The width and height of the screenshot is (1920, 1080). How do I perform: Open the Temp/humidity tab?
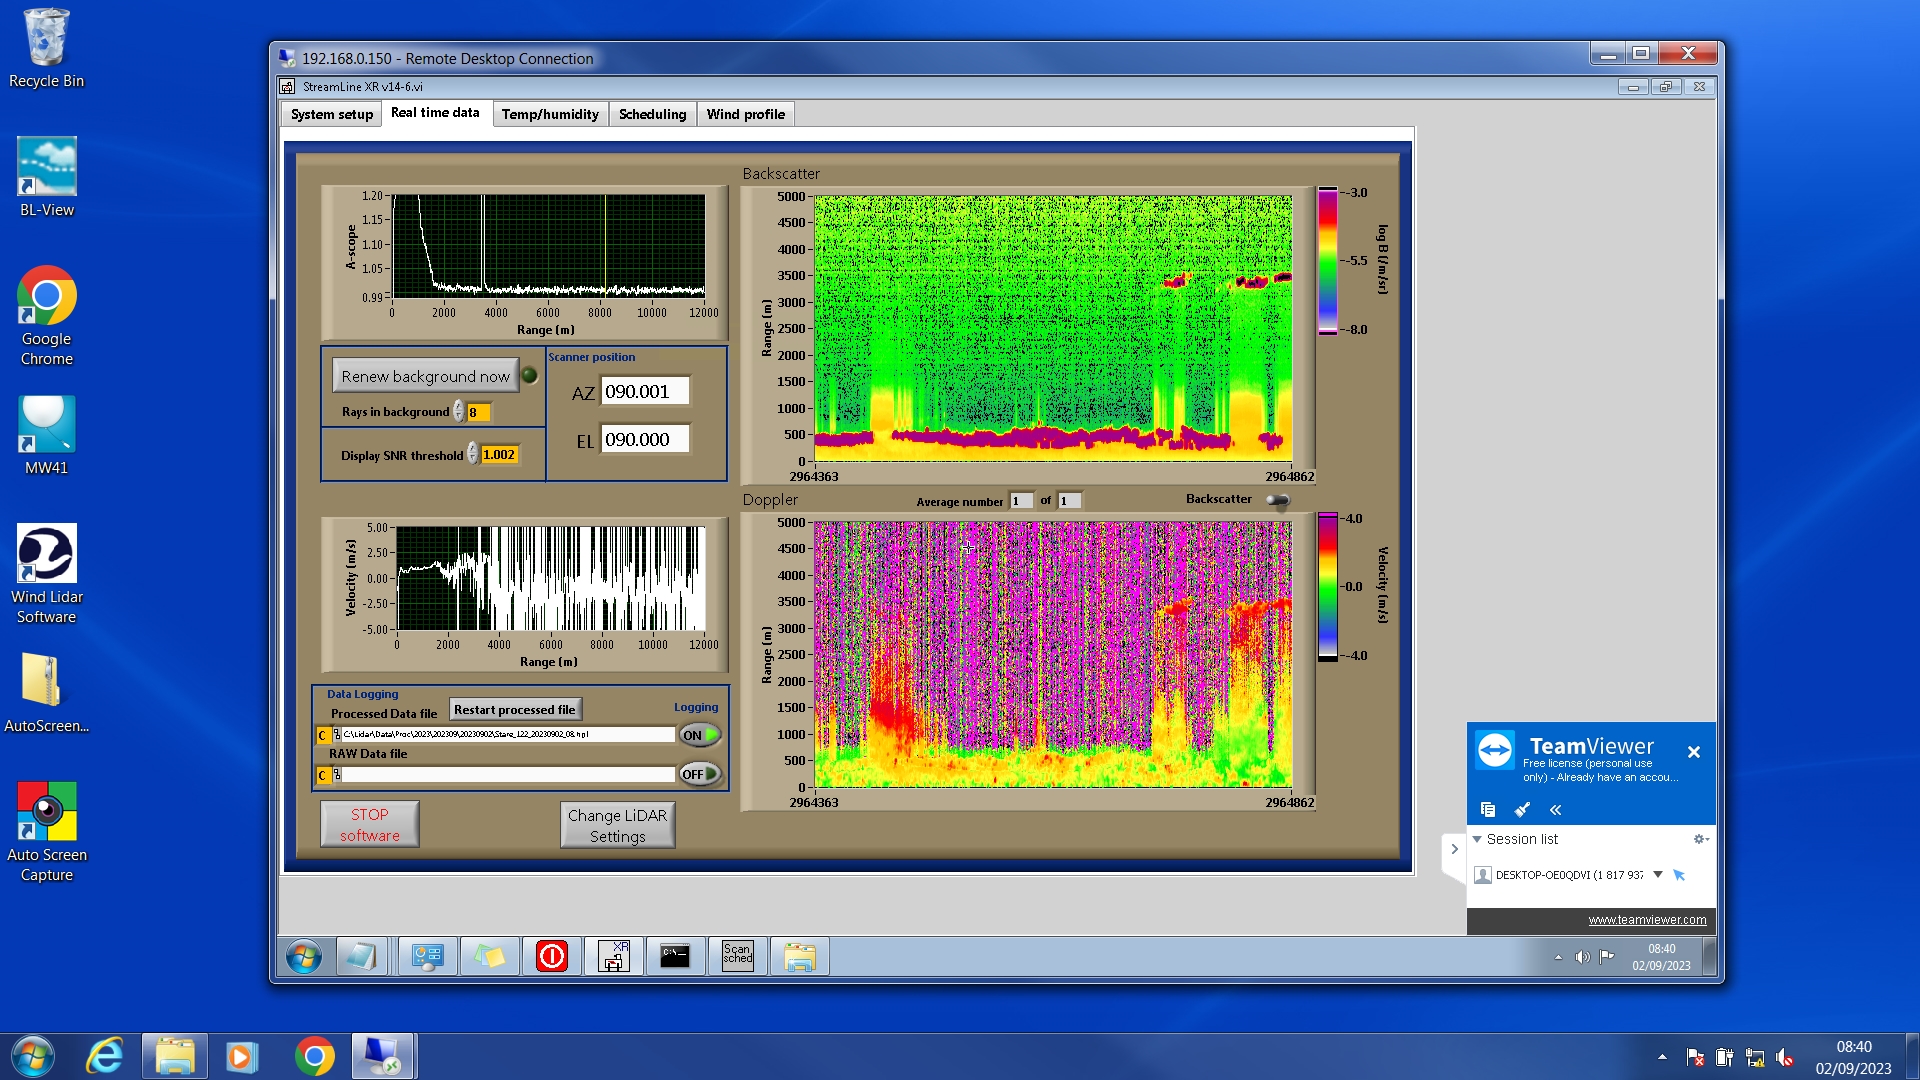click(550, 114)
